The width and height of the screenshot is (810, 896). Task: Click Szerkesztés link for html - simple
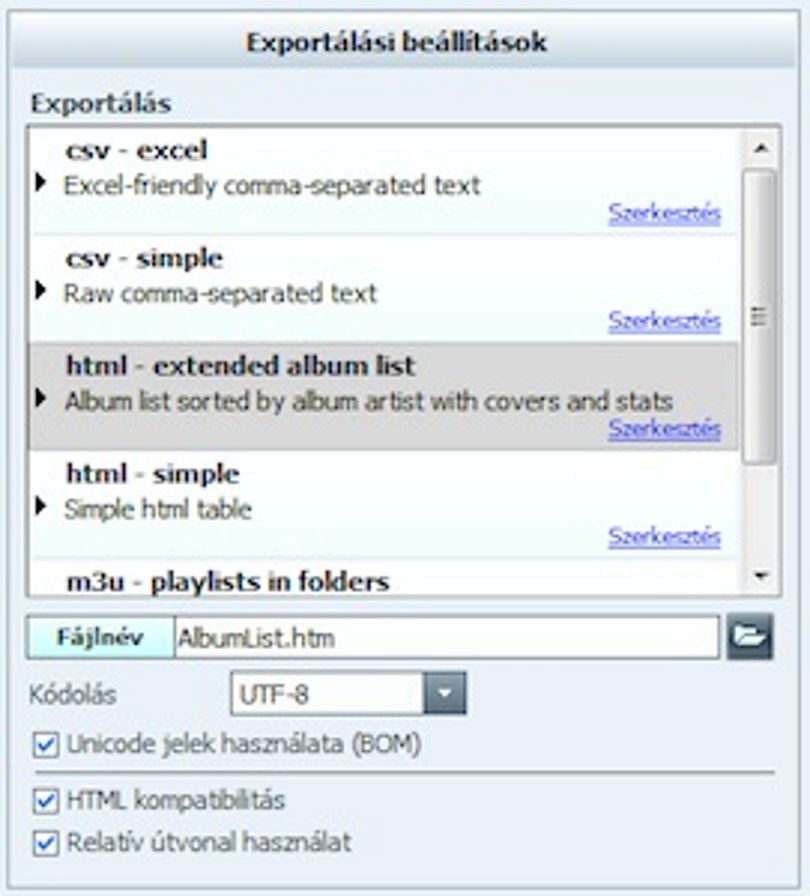(664, 537)
